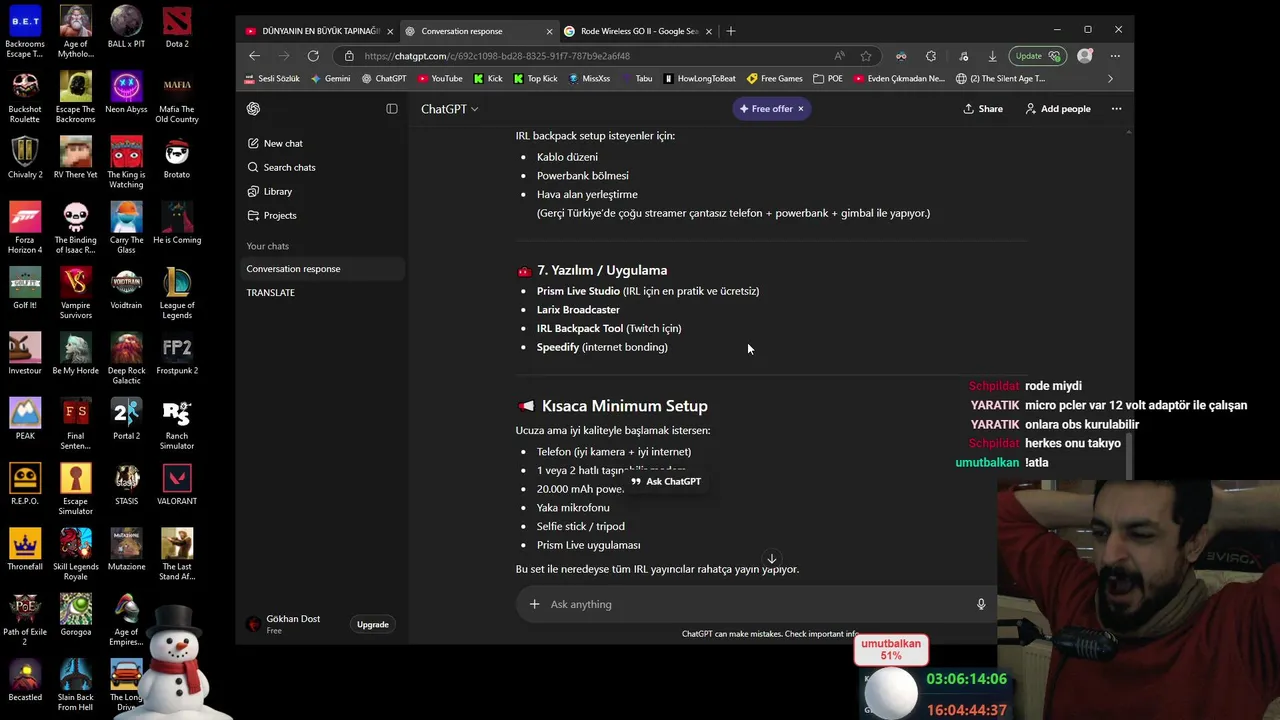Launch VALORANT desktop shortcut
Screen dimensions: 1280x720
click(x=177, y=484)
